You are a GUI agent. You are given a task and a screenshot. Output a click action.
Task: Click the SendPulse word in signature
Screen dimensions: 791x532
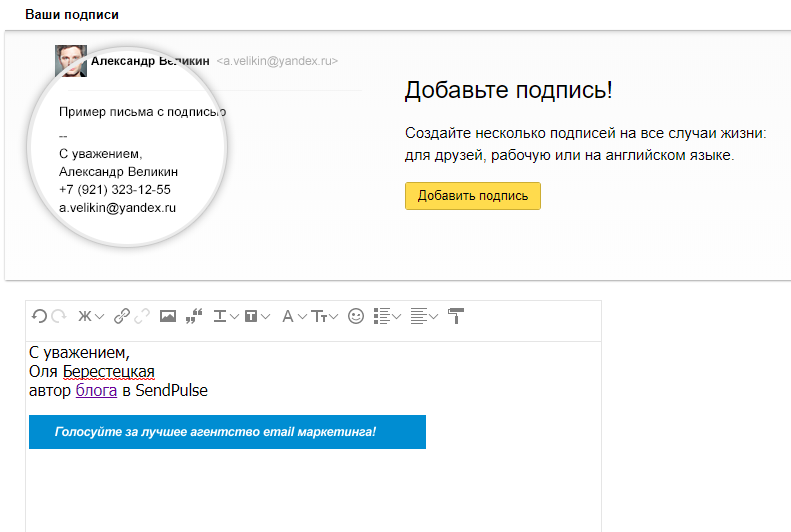(x=172, y=390)
